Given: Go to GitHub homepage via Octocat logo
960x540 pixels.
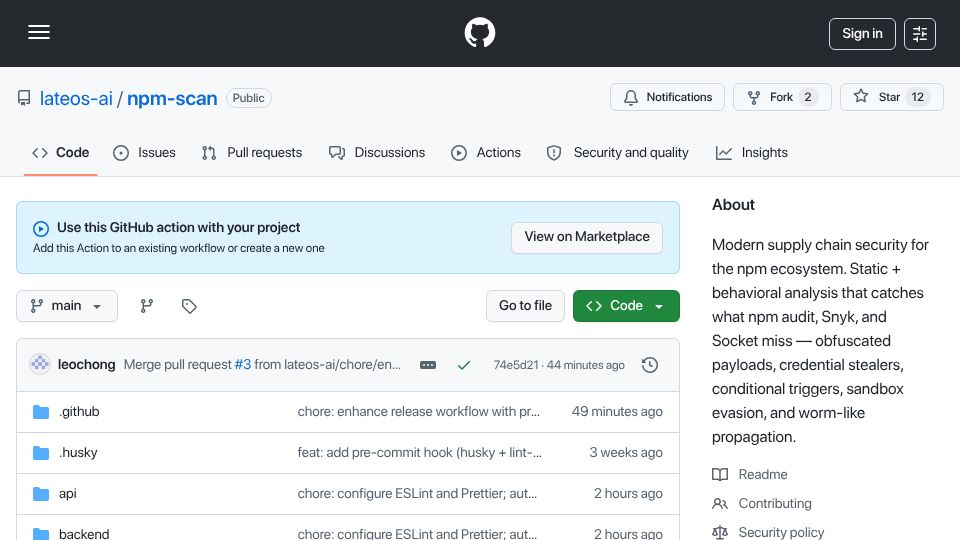Looking at the screenshot, I should [479, 32].
